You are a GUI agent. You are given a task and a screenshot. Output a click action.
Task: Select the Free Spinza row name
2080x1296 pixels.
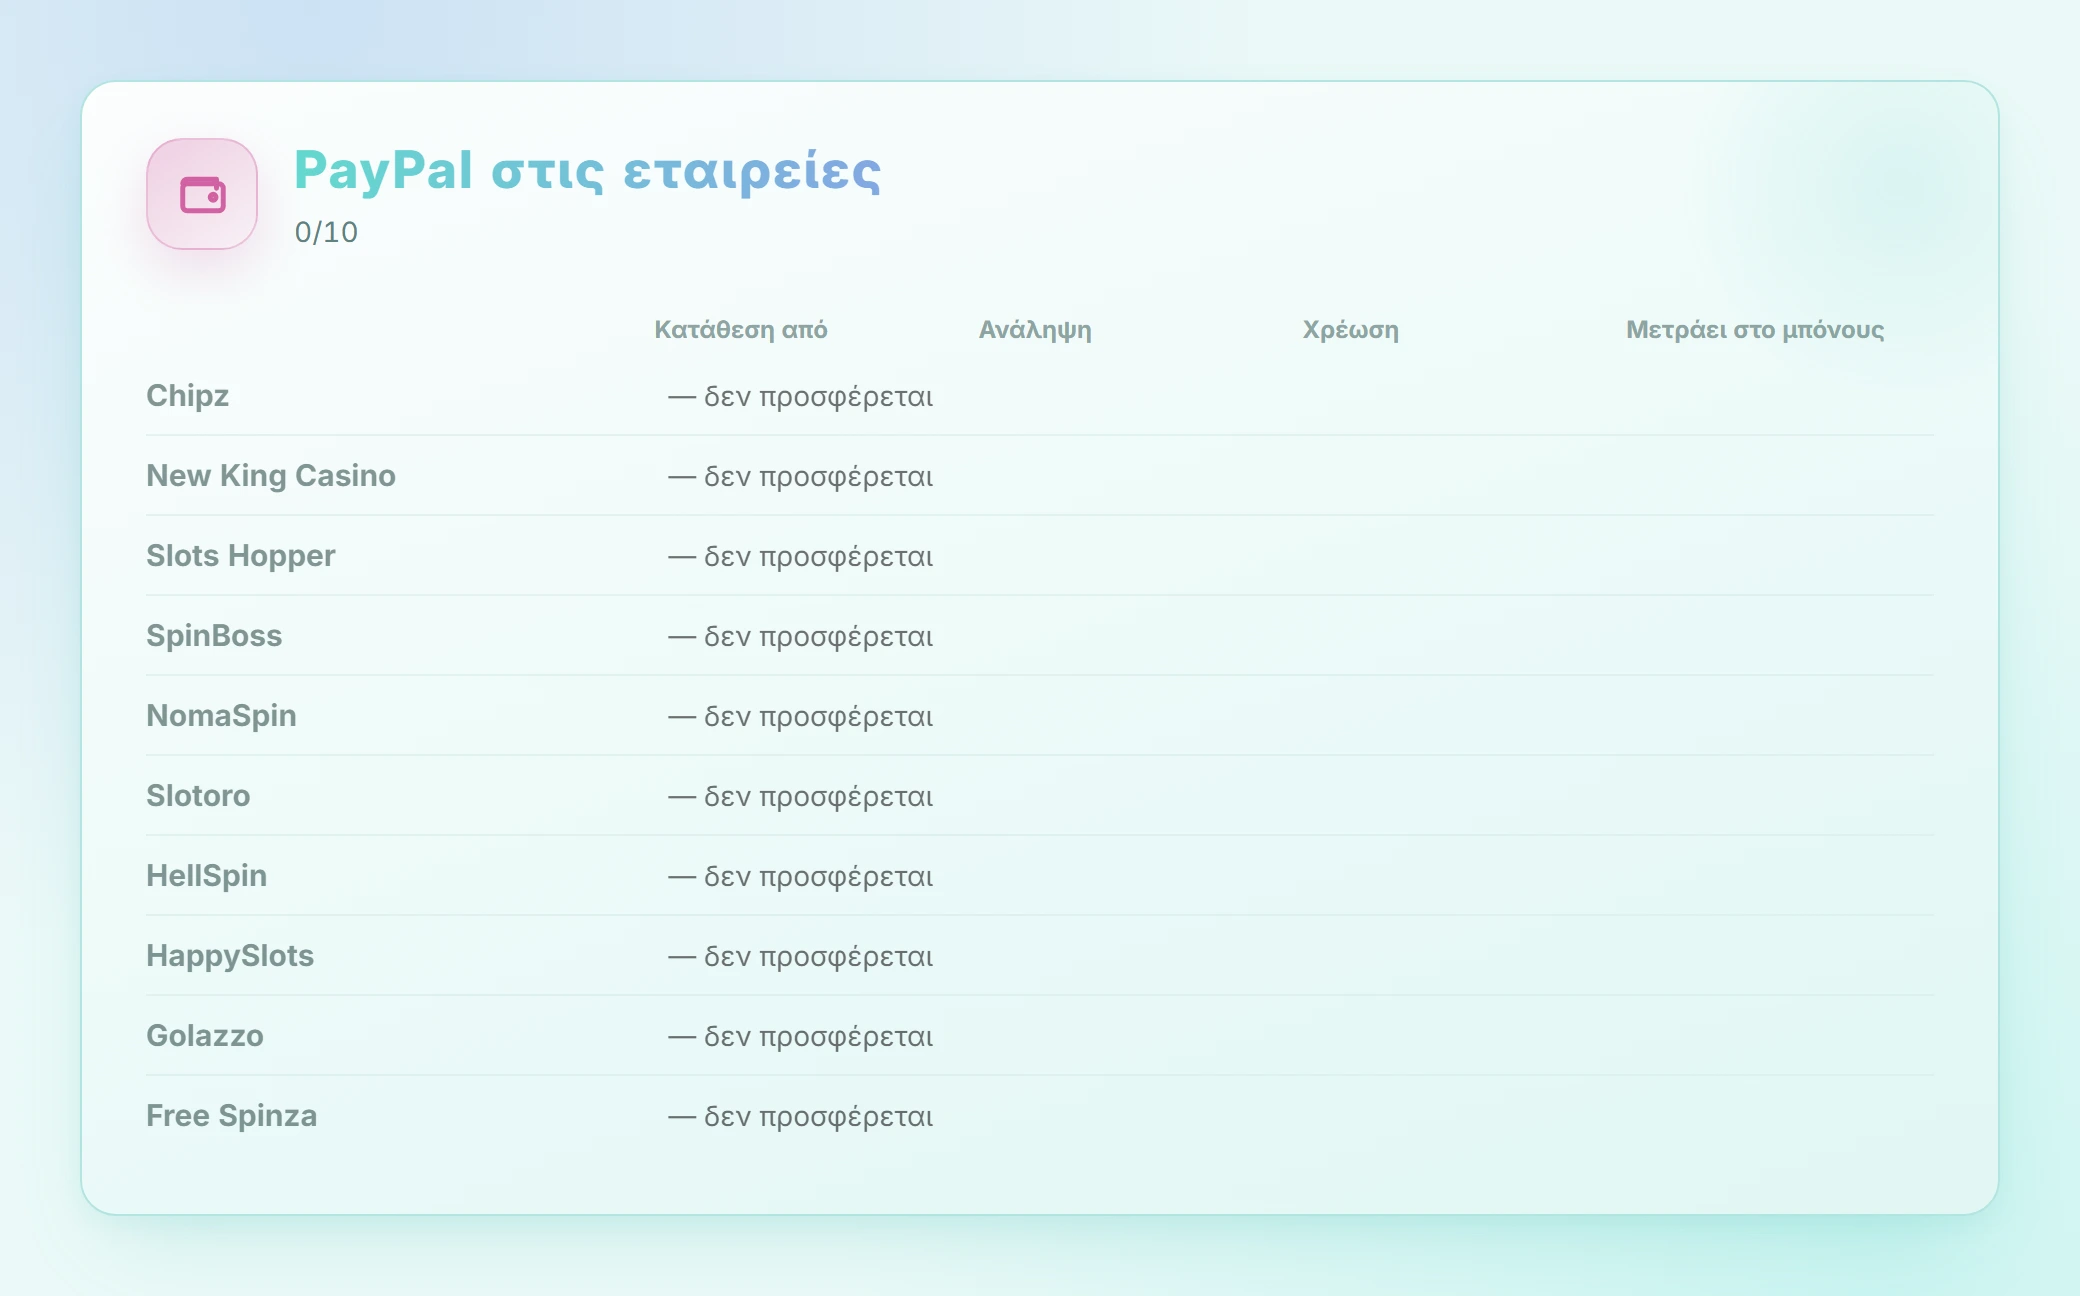pyautogui.click(x=232, y=1116)
